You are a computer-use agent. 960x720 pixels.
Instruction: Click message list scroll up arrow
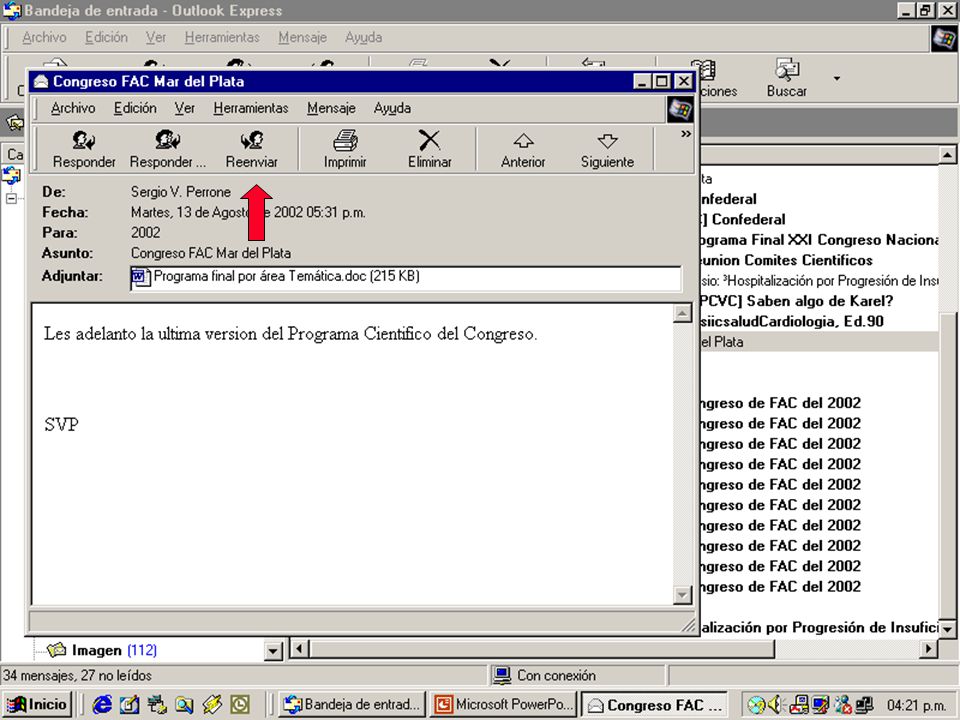pyautogui.click(x=947, y=156)
